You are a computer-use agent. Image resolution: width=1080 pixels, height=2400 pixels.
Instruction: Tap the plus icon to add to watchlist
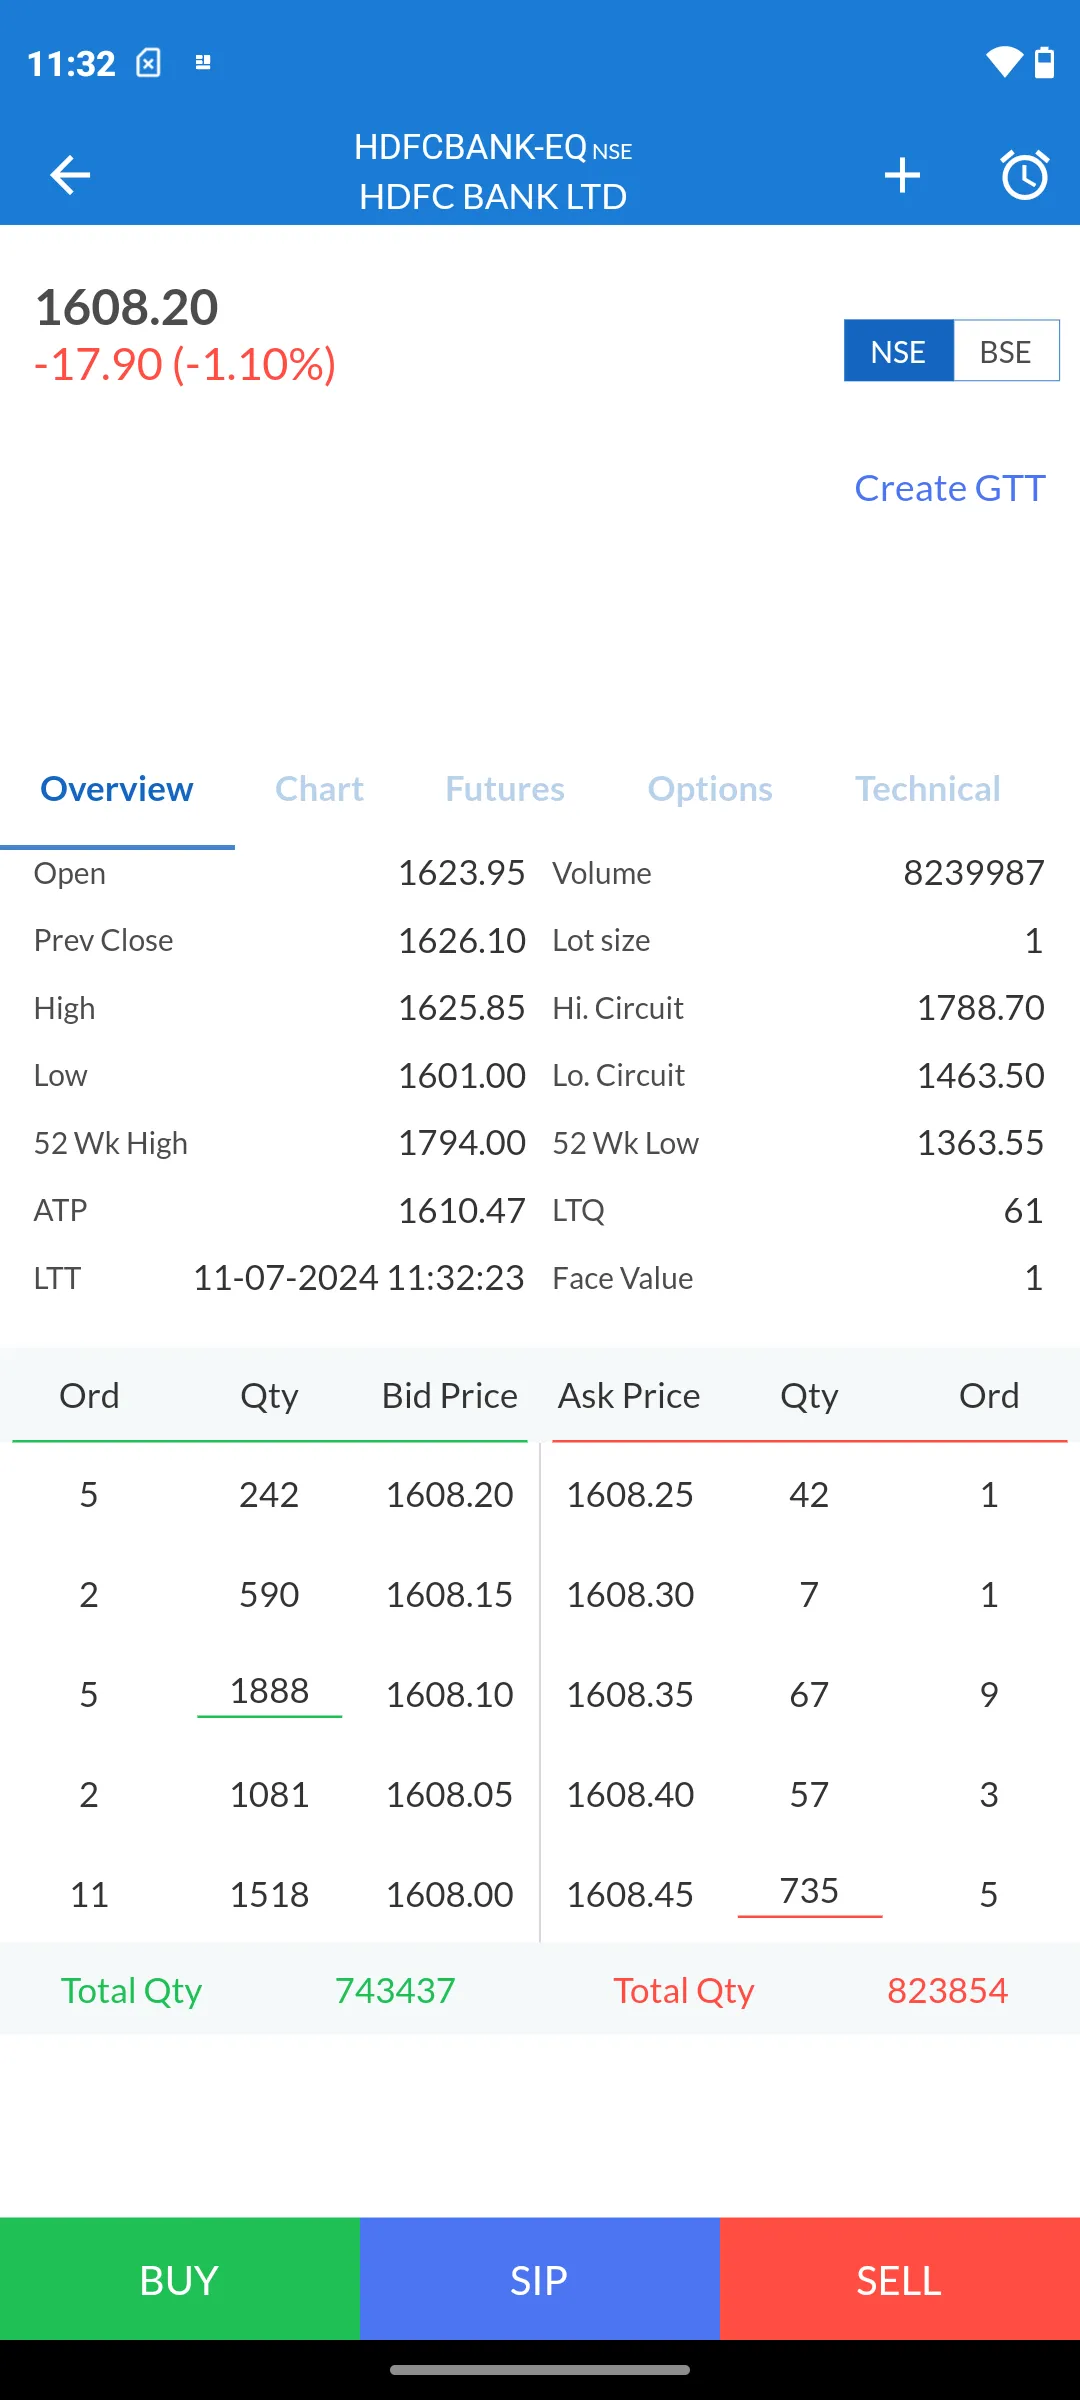(902, 175)
